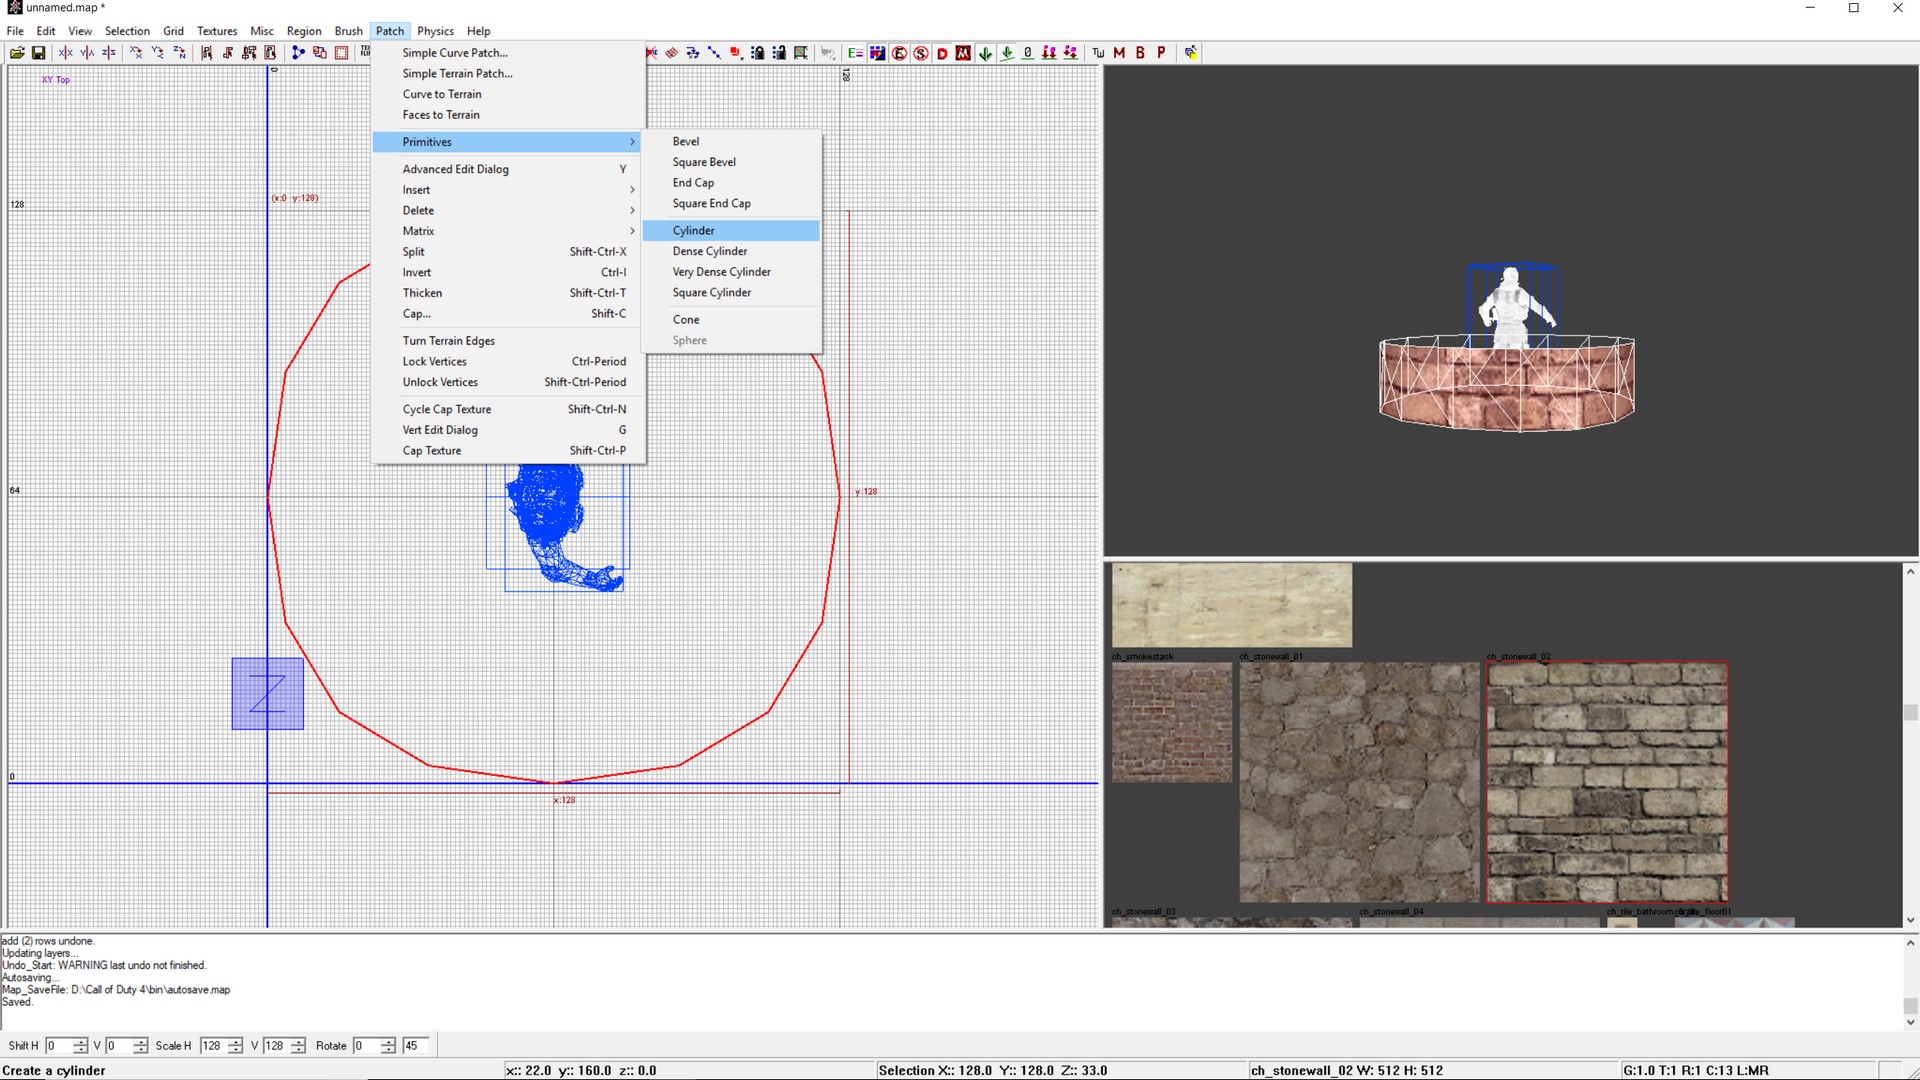The image size is (1920, 1080).
Task: Click the yellow light gear icon
Action: [x=1191, y=53]
